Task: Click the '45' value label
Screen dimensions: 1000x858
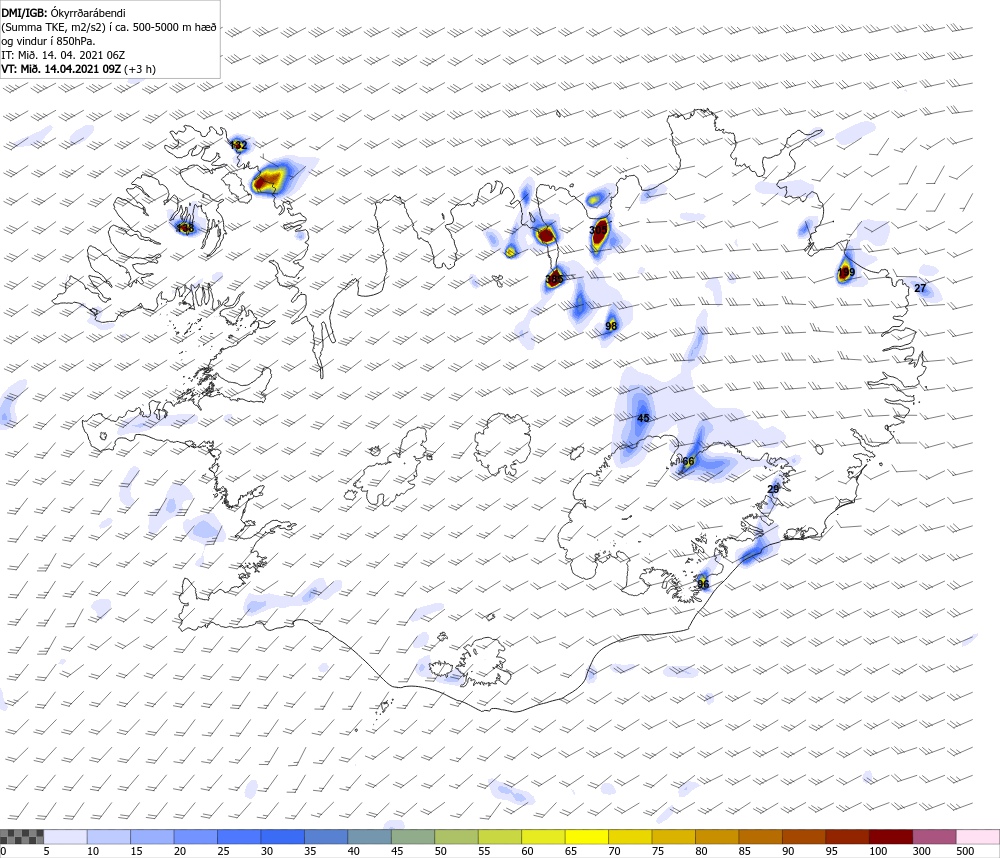Action: [643, 418]
